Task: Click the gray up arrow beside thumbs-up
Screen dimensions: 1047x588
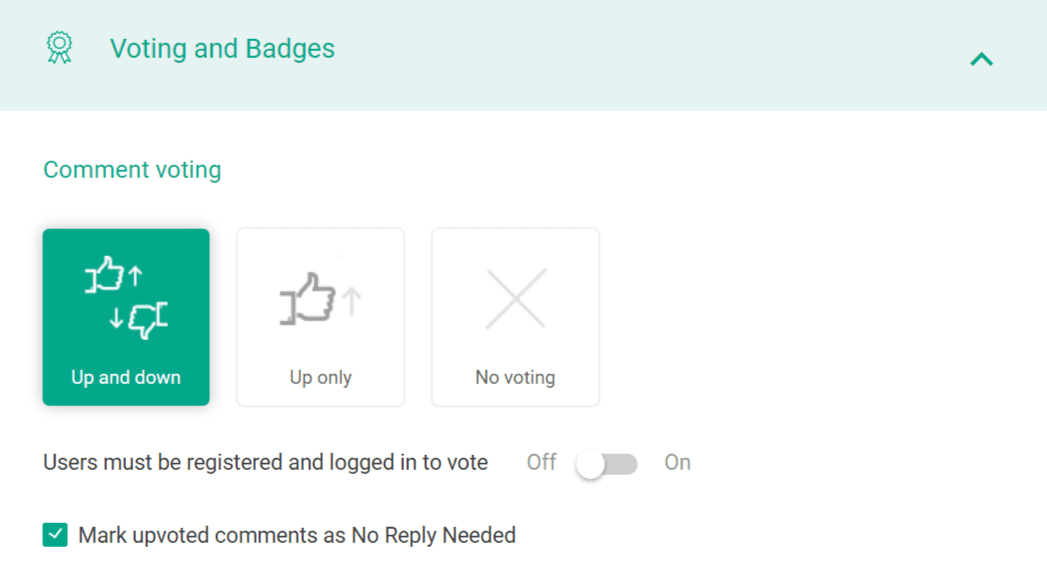Action: (351, 300)
